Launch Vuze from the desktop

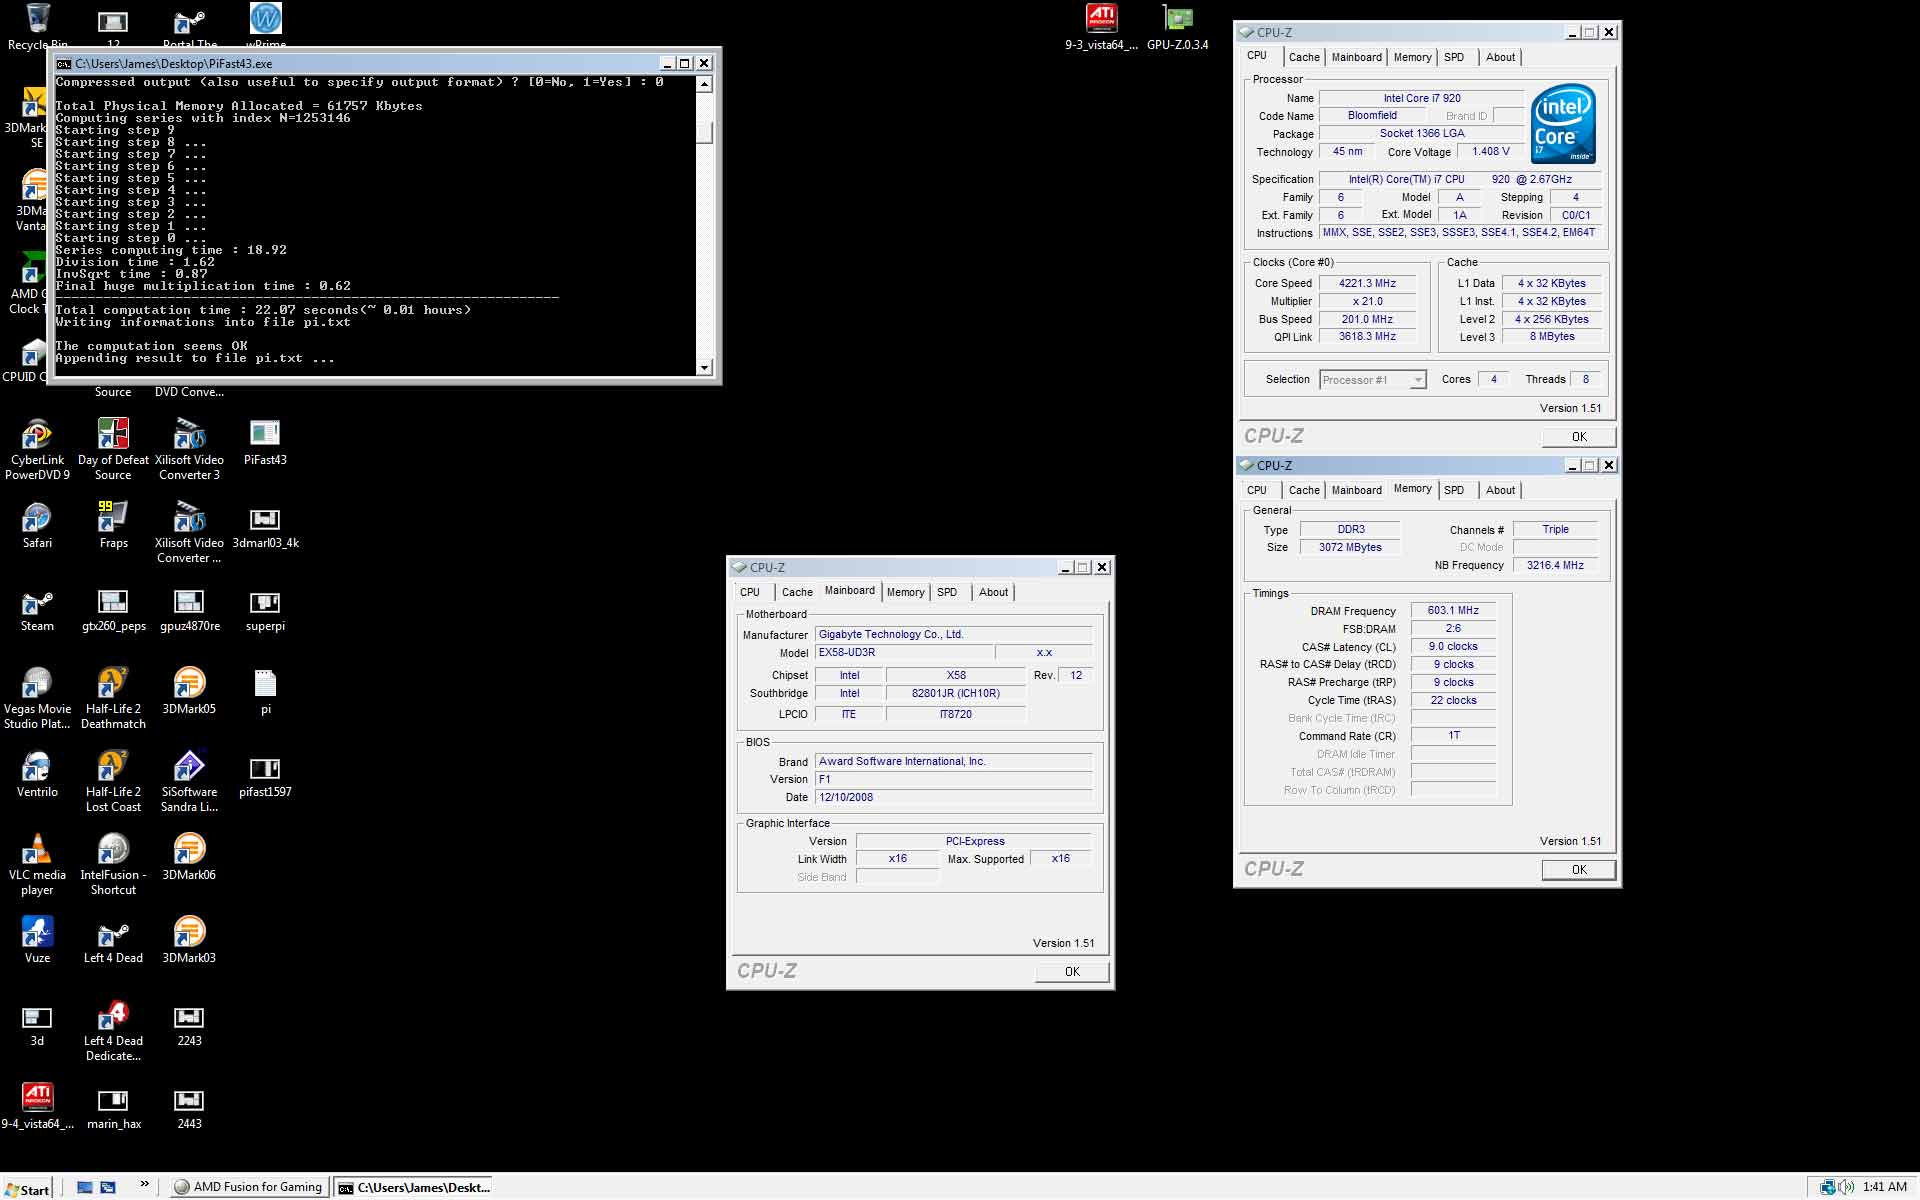click(x=37, y=932)
